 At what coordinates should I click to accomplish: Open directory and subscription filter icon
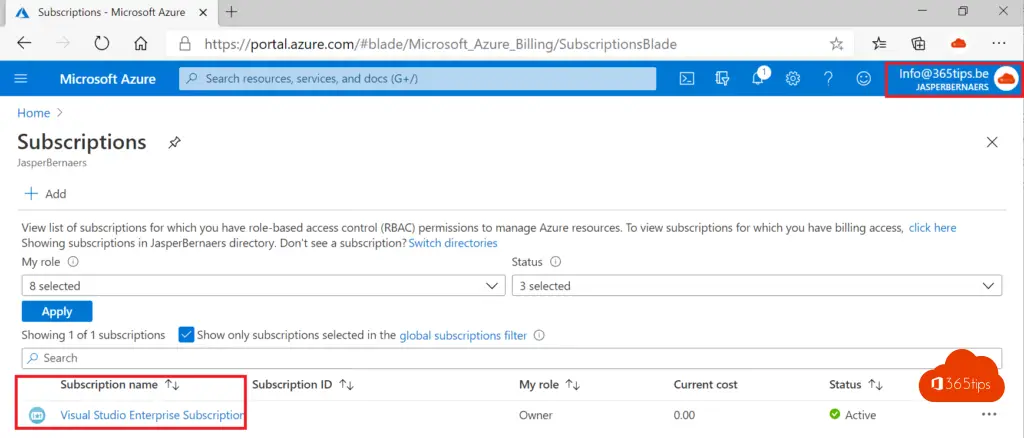pos(723,79)
